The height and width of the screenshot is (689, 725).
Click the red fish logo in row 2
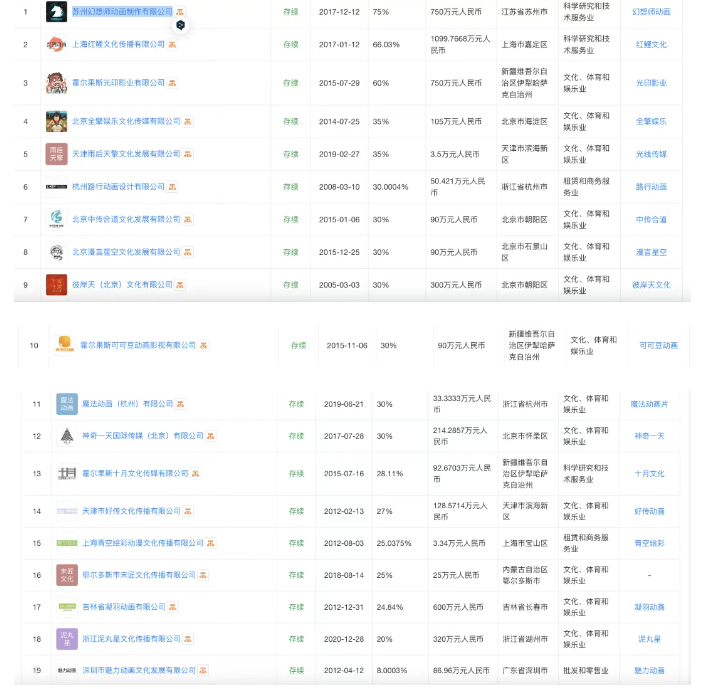(x=56, y=44)
